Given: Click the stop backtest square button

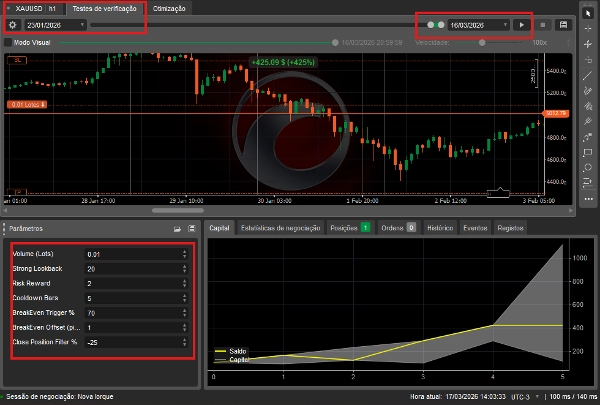Looking at the screenshot, I should (x=543, y=24).
